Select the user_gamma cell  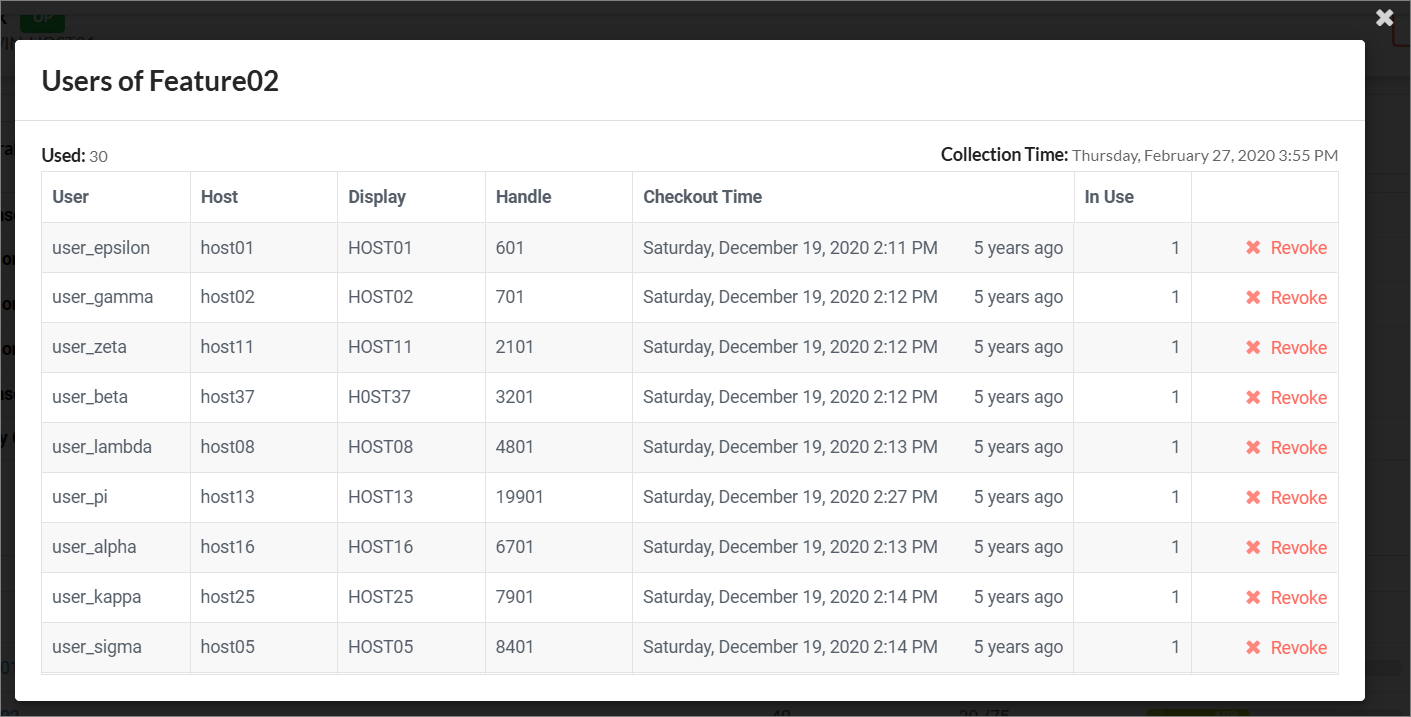(x=116, y=298)
